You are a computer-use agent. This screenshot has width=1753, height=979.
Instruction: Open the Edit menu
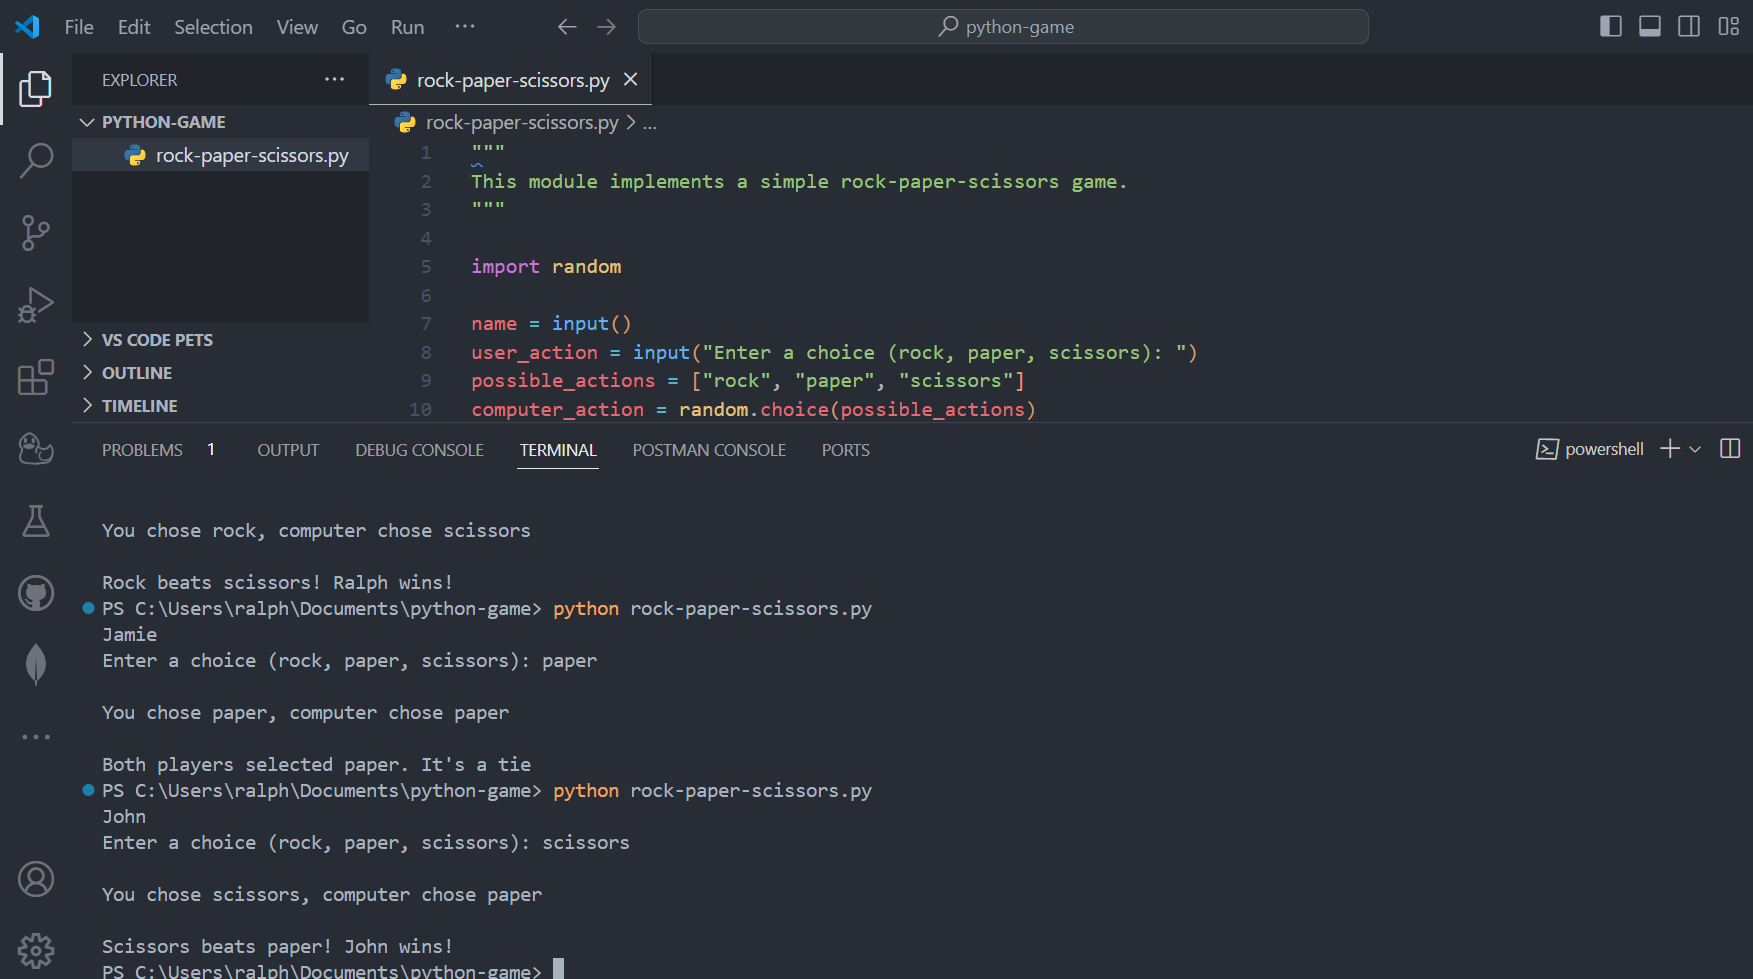(x=134, y=27)
